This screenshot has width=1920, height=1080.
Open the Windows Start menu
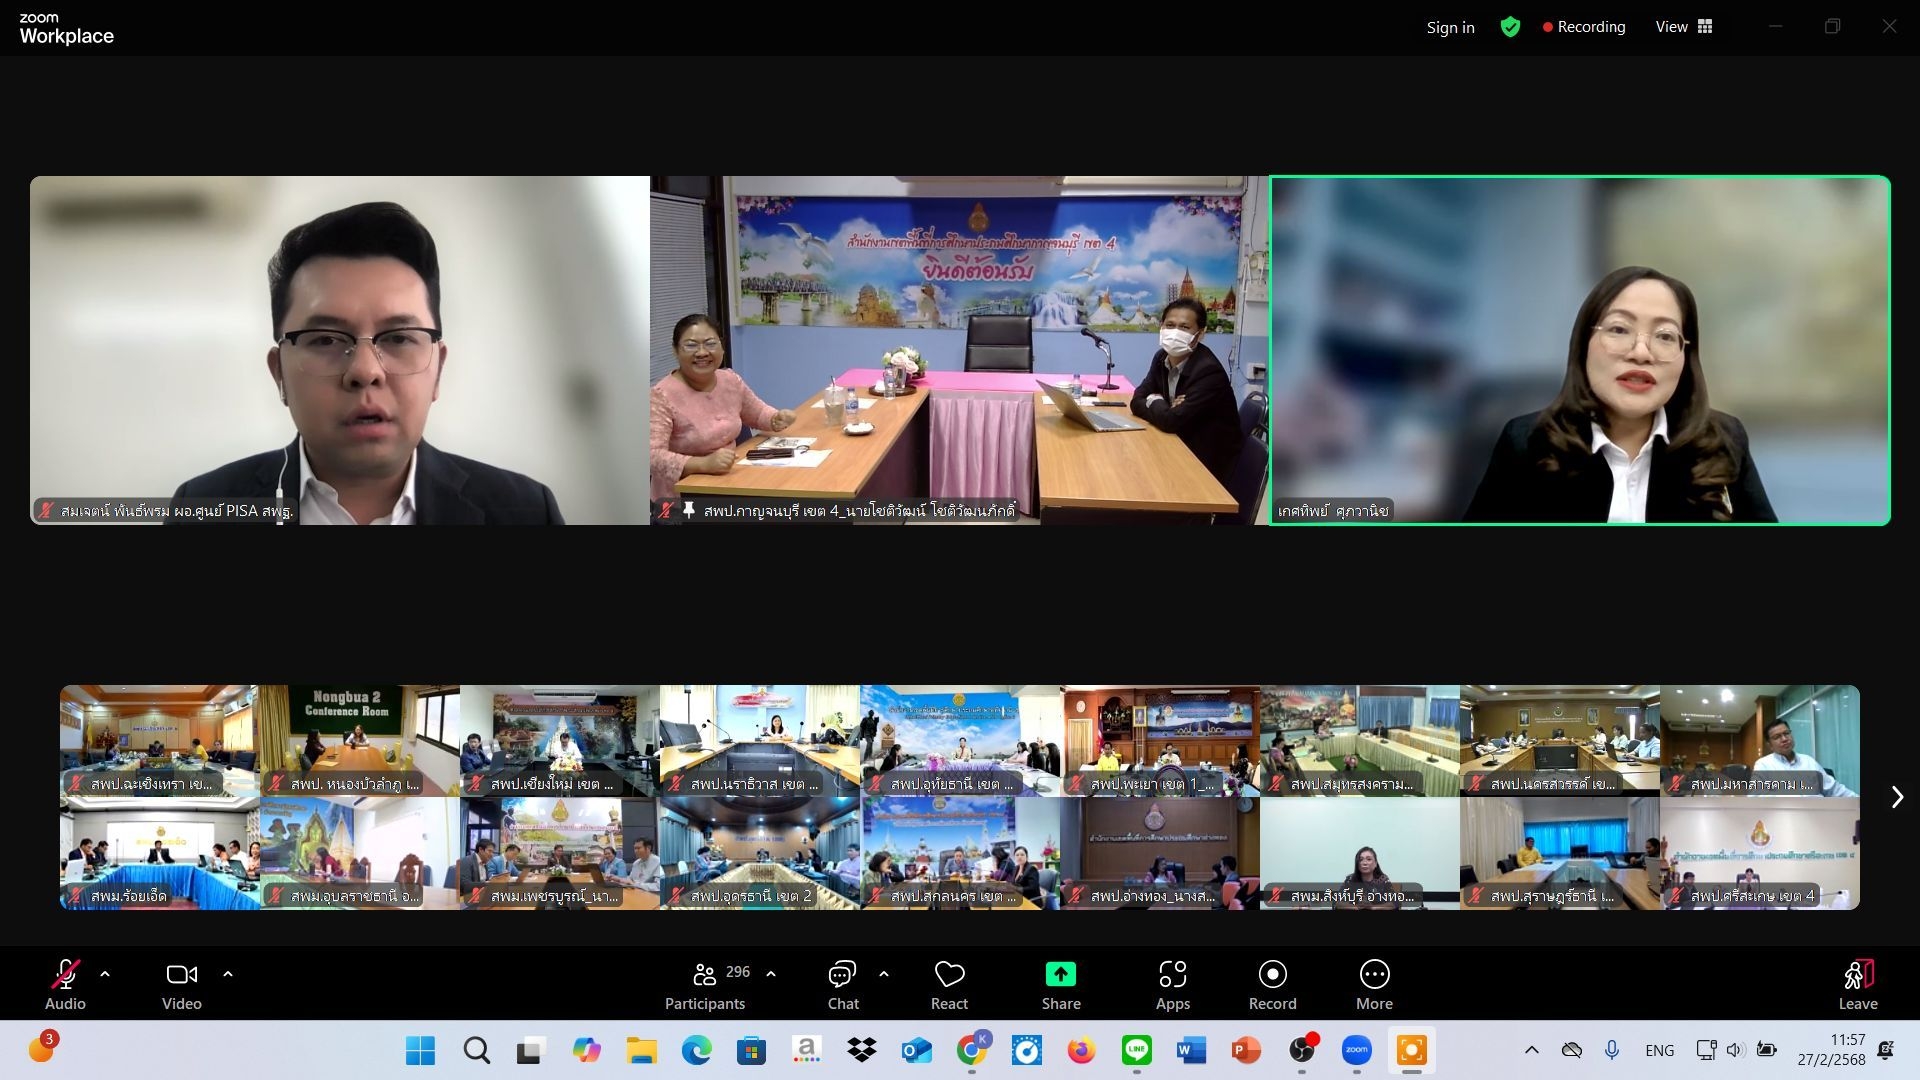point(421,1050)
